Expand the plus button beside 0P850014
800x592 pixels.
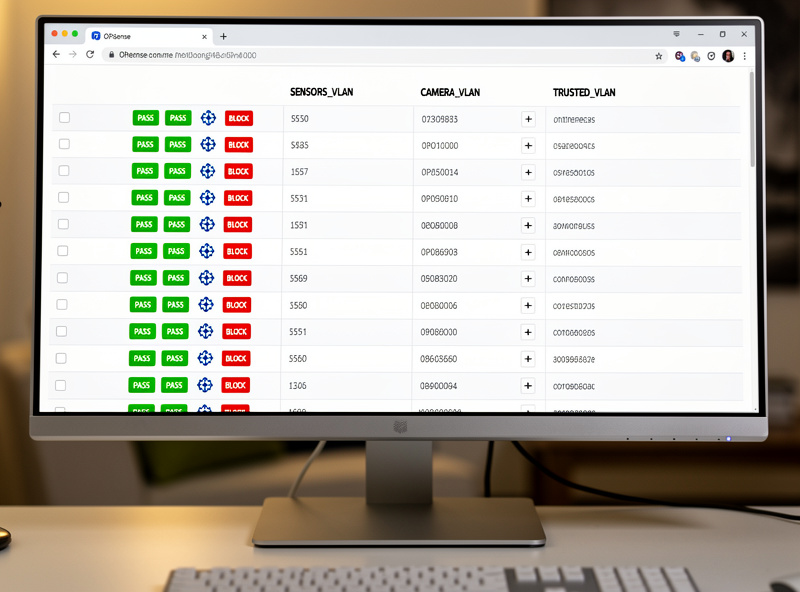pyautogui.click(x=529, y=172)
